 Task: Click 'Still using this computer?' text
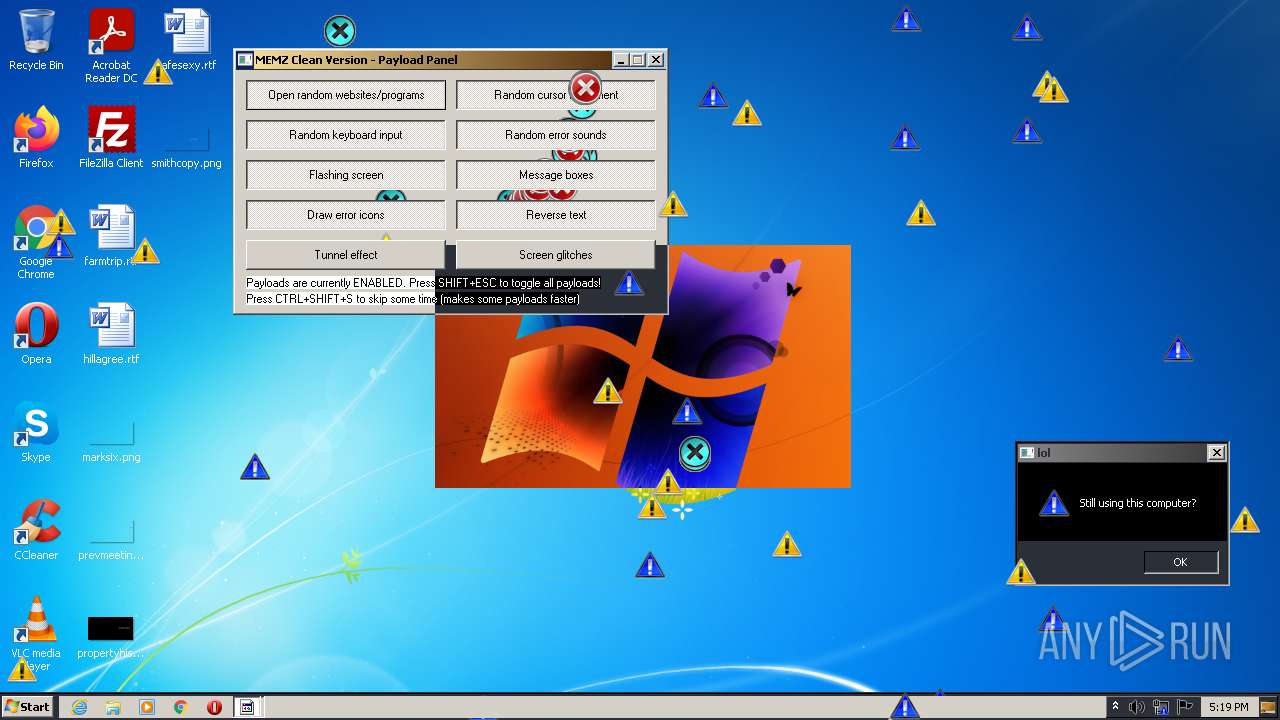[x=1138, y=503]
